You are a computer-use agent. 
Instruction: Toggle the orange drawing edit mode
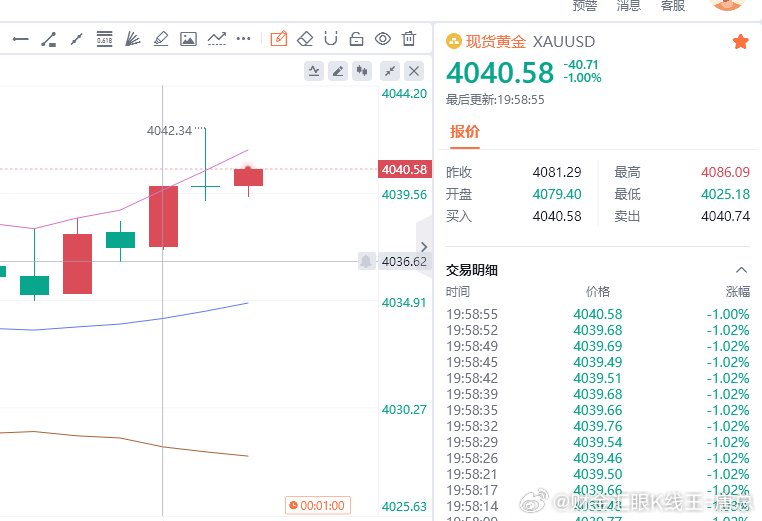tap(278, 38)
